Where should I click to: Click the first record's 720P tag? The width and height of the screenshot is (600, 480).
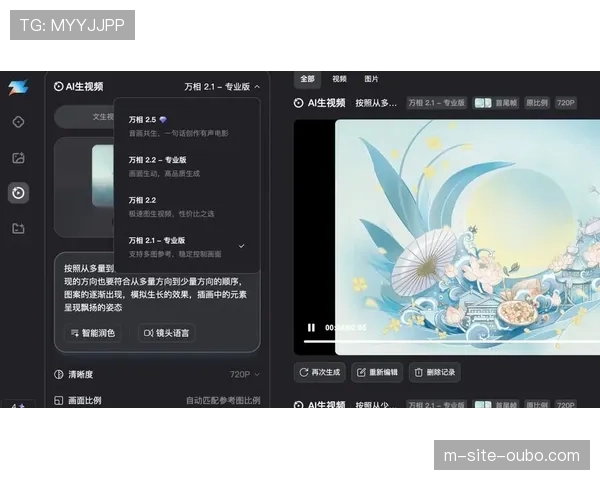[566, 103]
